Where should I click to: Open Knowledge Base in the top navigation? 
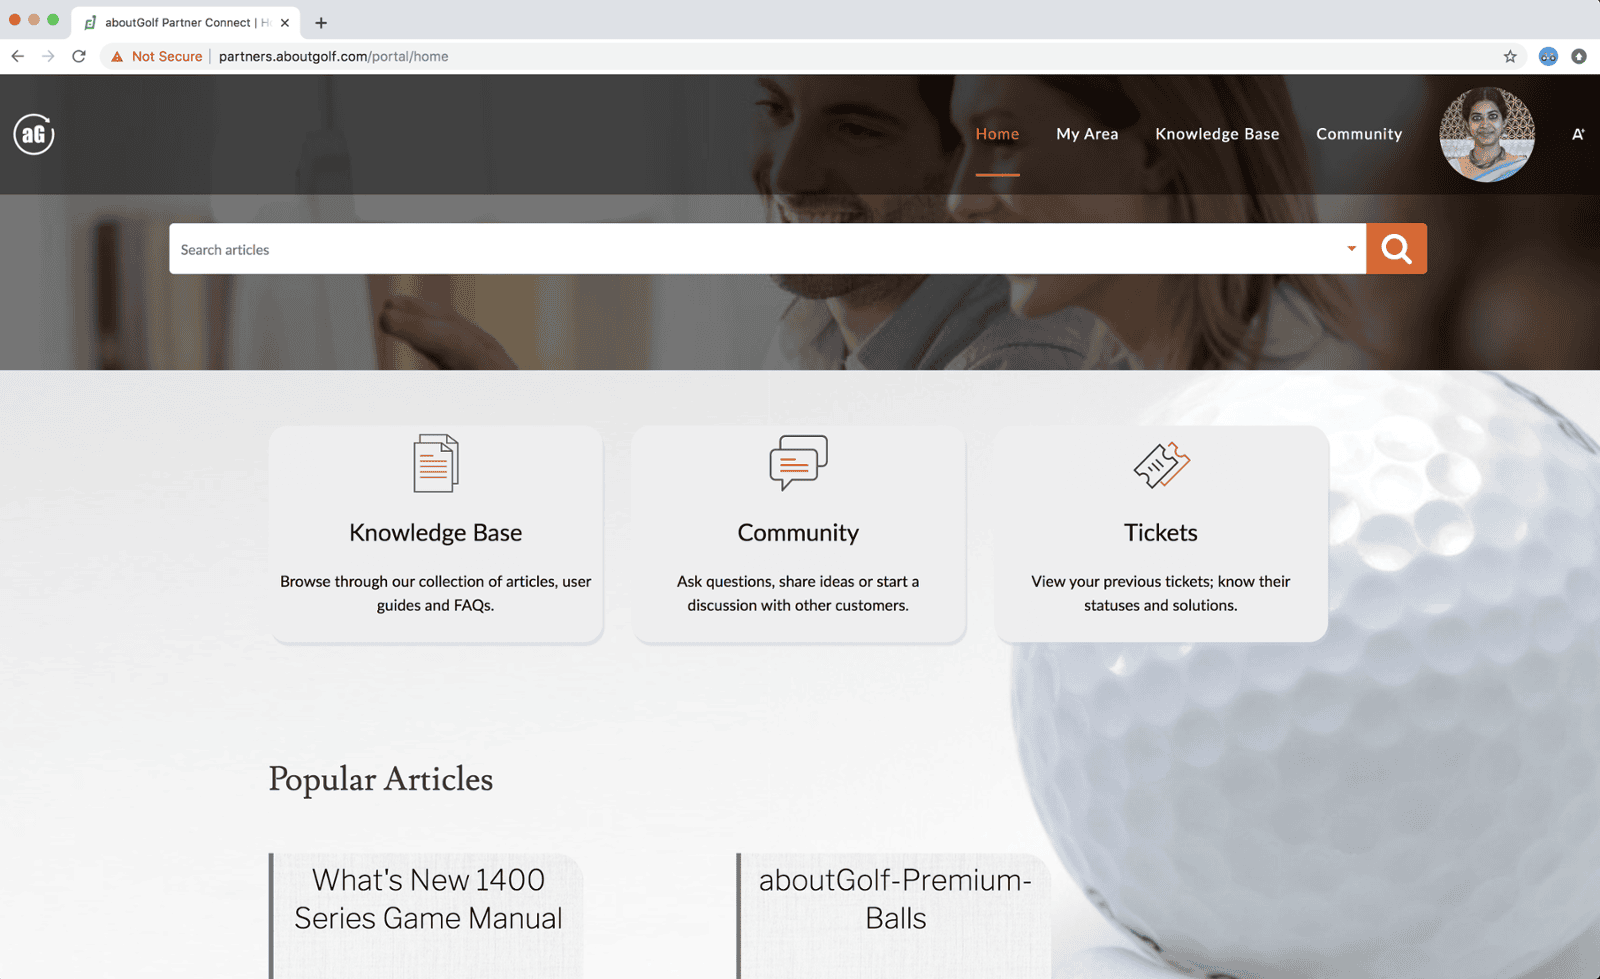[1217, 133]
